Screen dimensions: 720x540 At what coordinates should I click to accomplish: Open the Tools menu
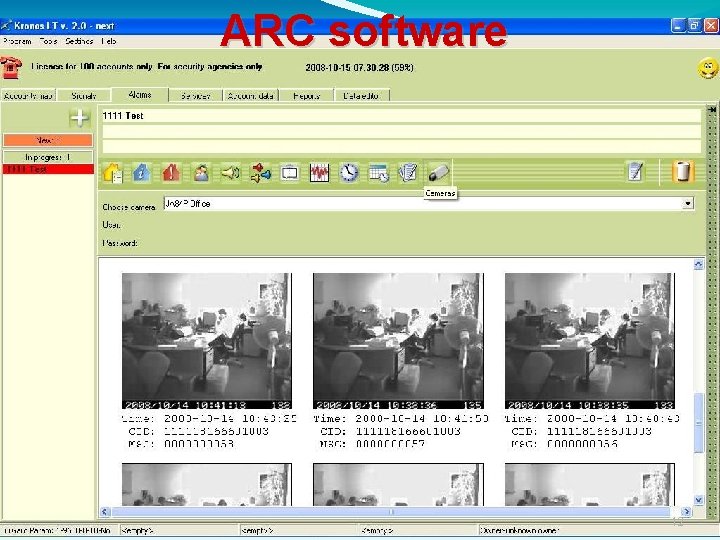point(48,41)
